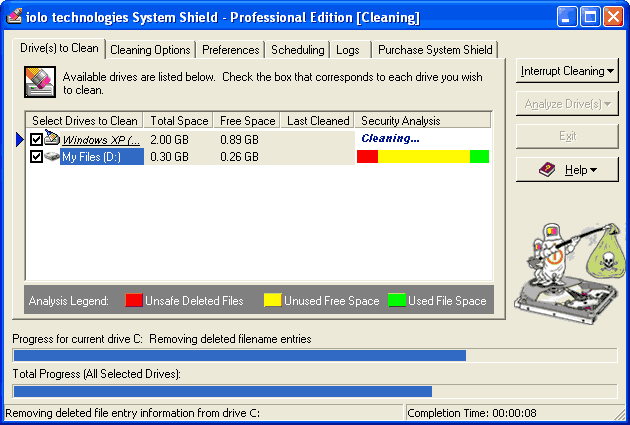Open the Analyze Drive(s) dropdown

click(567, 104)
